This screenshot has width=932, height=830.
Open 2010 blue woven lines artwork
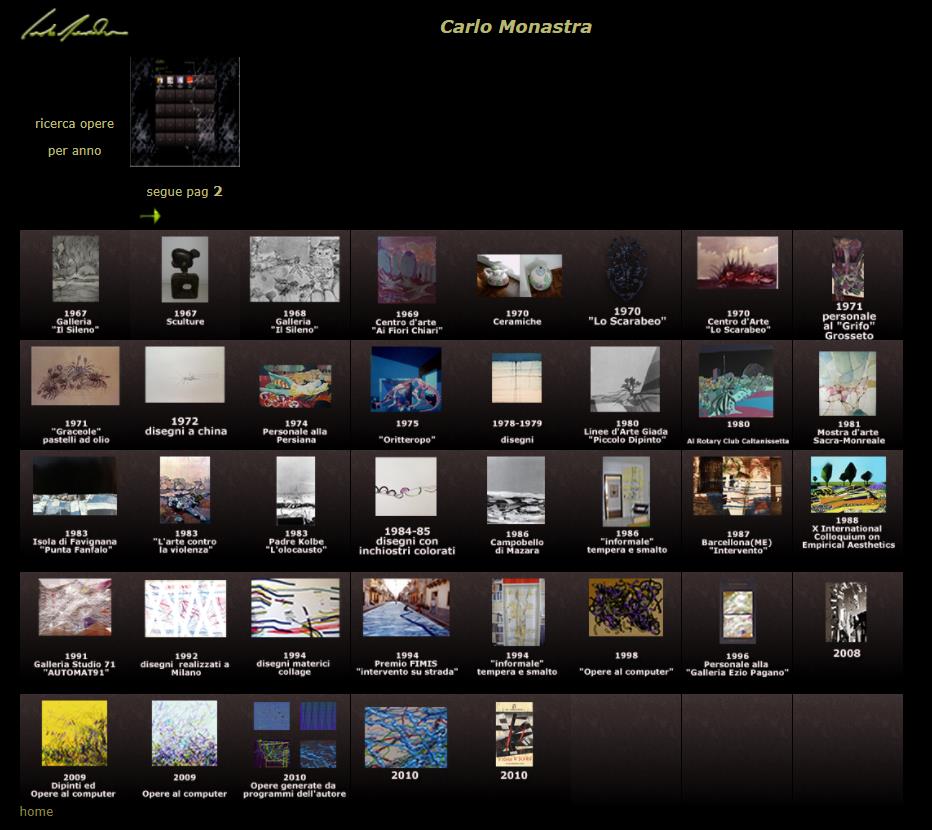(406, 737)
